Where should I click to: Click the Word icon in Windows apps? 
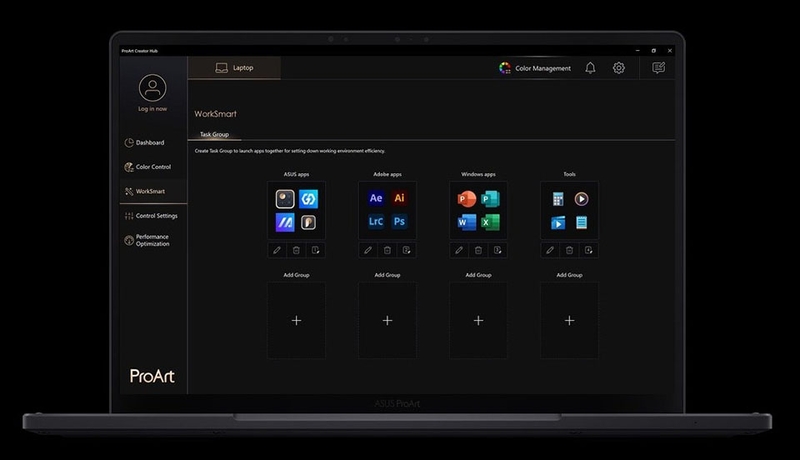click(x=467, y=222)
